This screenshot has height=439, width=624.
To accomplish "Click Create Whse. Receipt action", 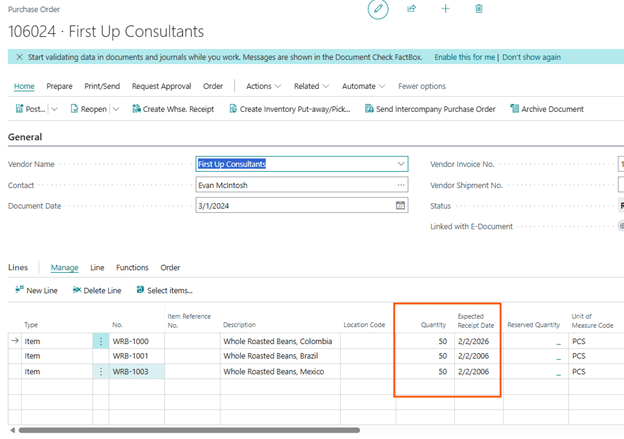I will [x=172, y=109].
